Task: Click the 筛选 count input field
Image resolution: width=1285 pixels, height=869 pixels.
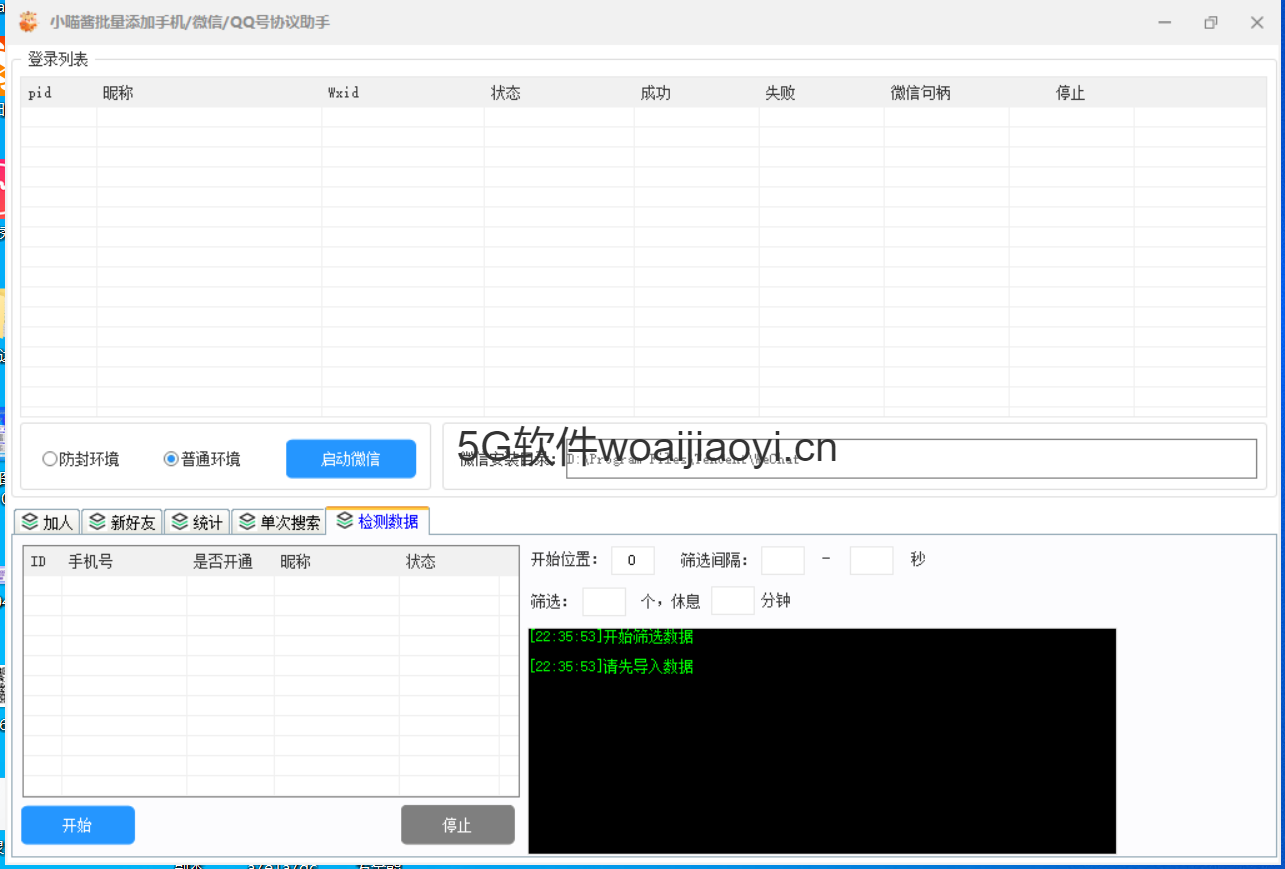Action: 604,601
